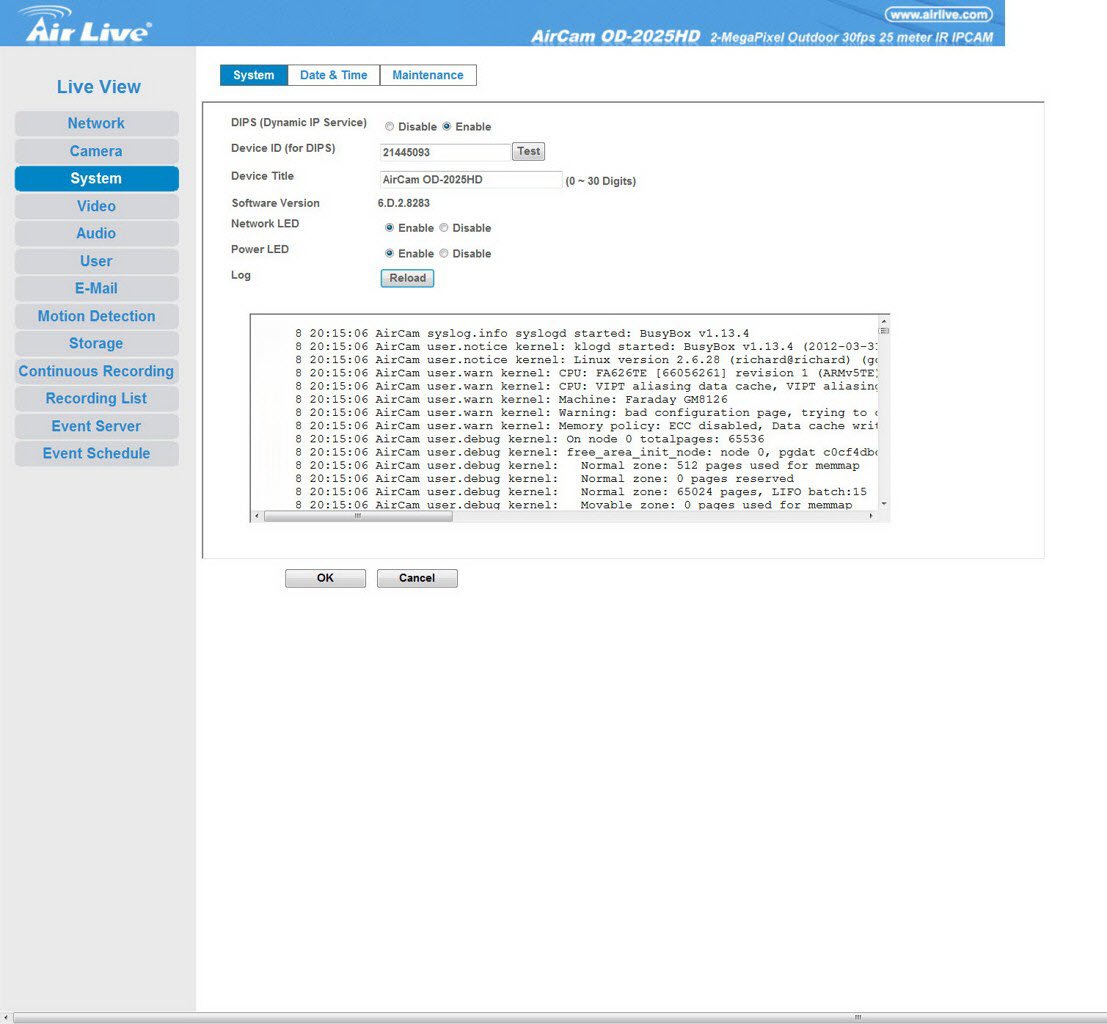View the Recording List
Viewport: 1107px width, 1024px height.
point(97,399)
